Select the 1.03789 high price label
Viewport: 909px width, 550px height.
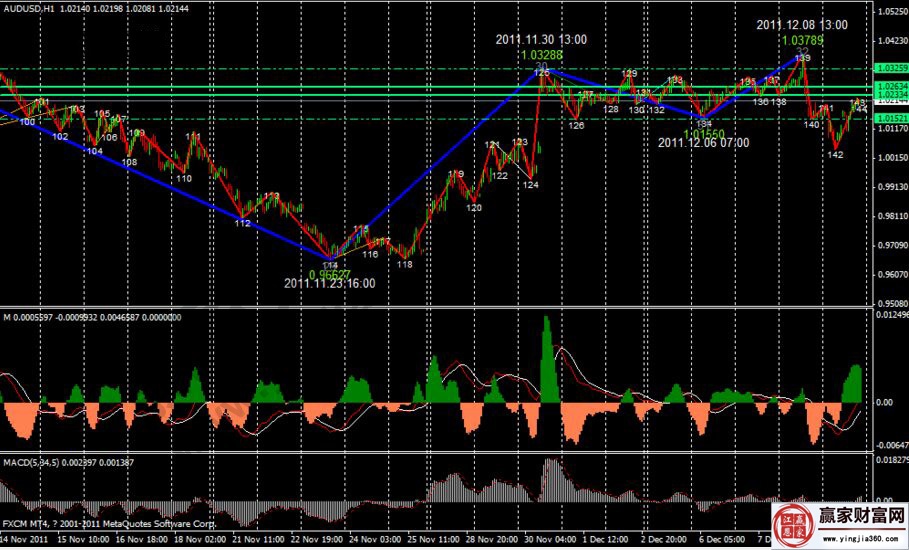tap(802, 40)
